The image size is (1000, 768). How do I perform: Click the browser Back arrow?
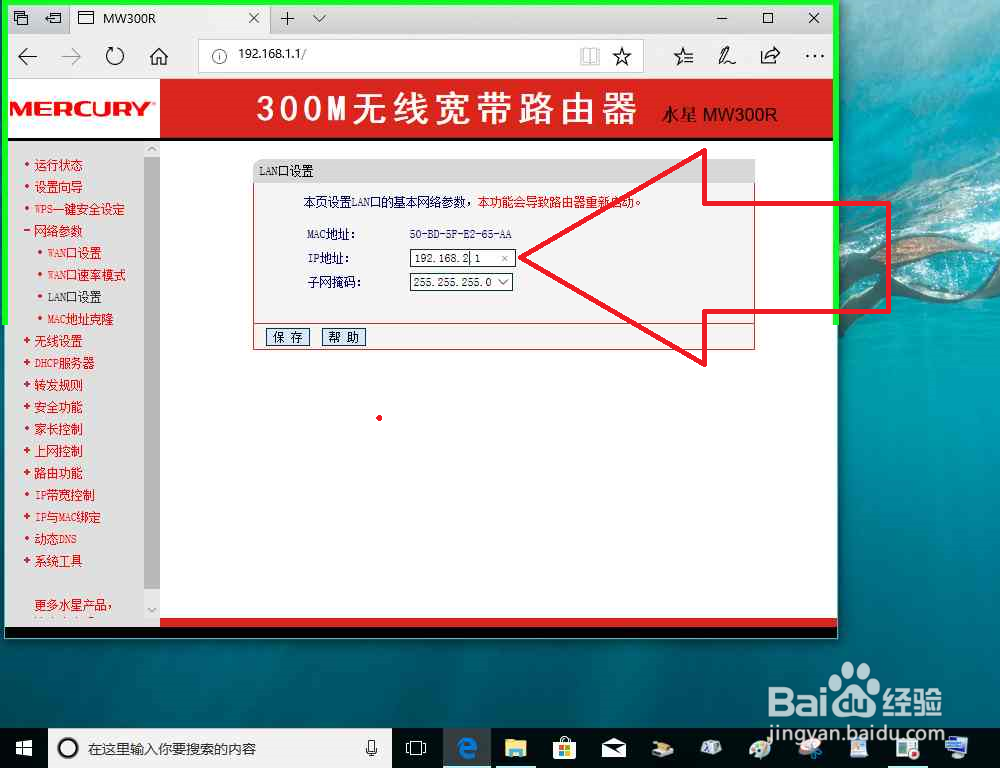tap(27, 57)
